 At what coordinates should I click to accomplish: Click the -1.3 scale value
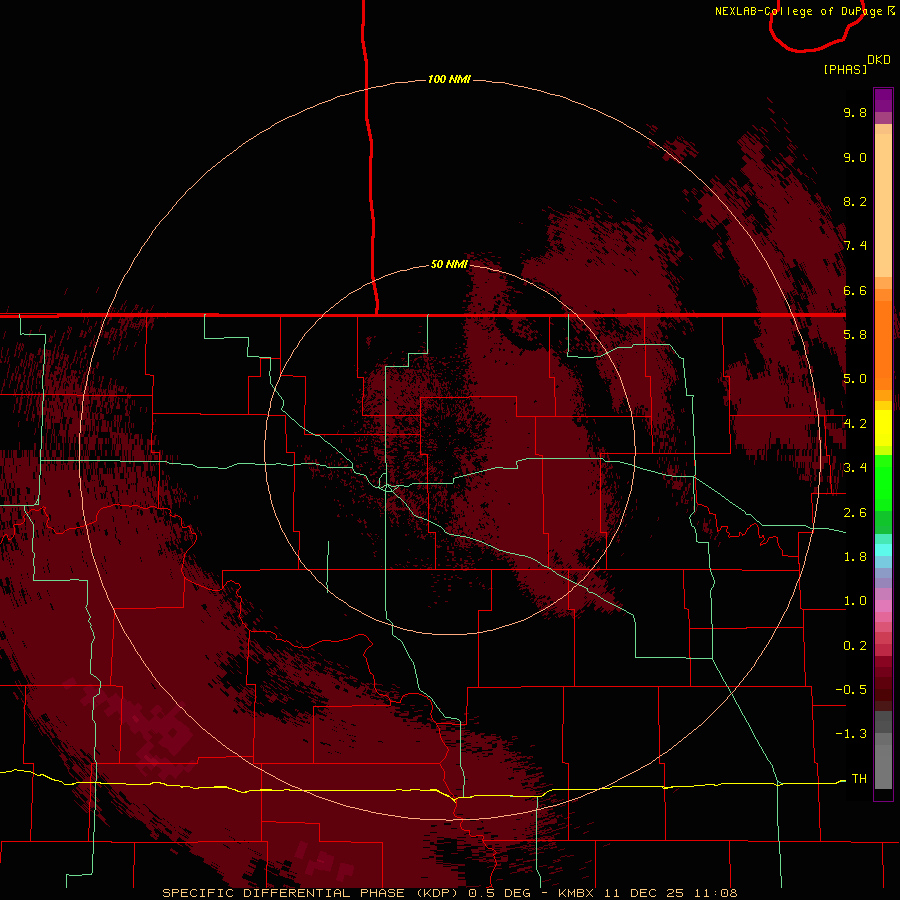point(851,734)
